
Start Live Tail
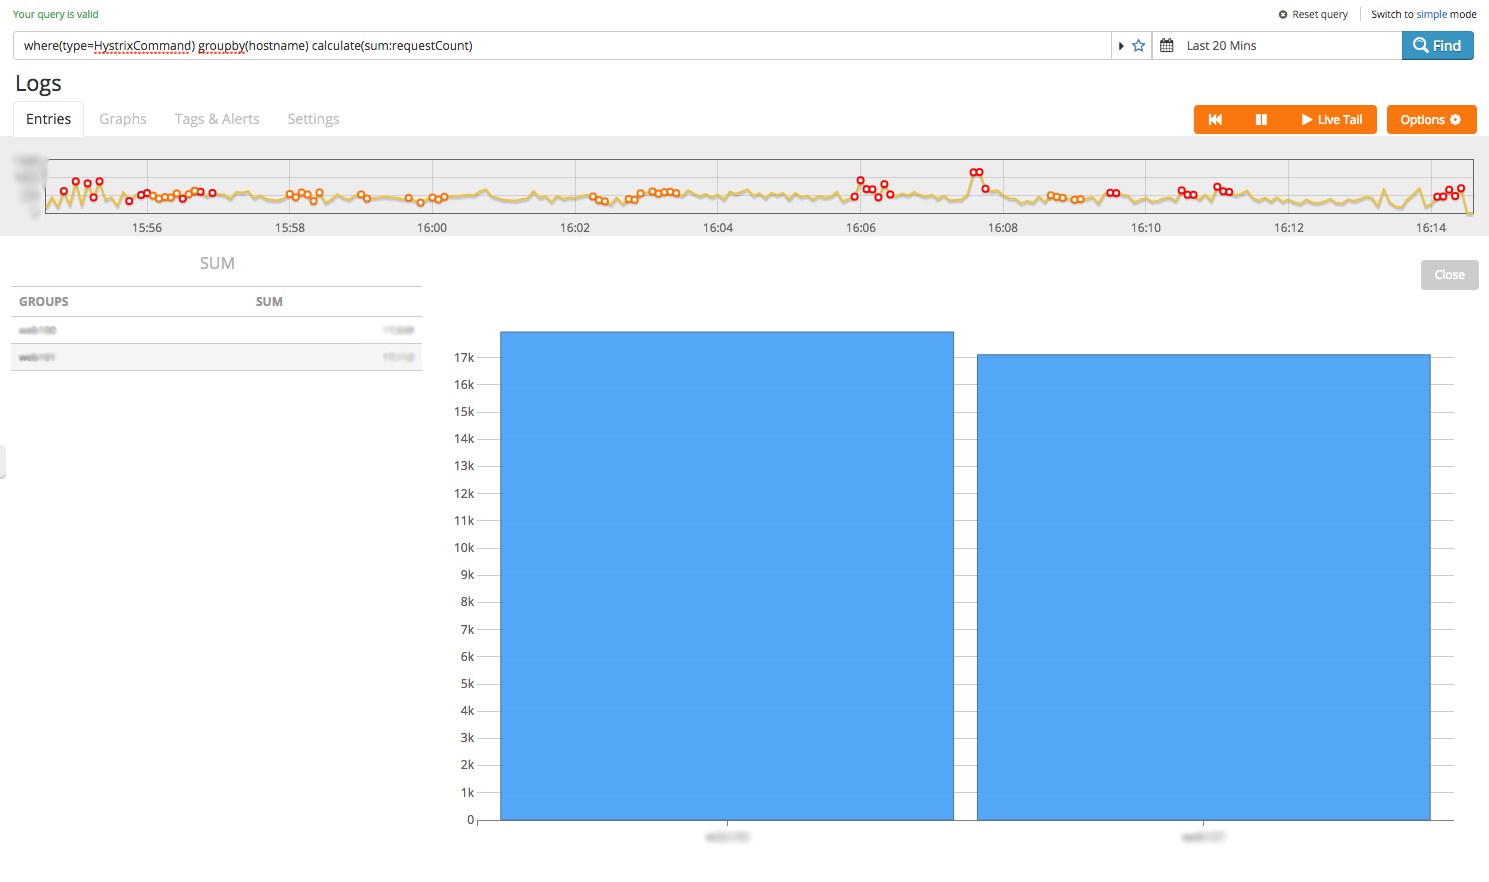[1331, 120]
